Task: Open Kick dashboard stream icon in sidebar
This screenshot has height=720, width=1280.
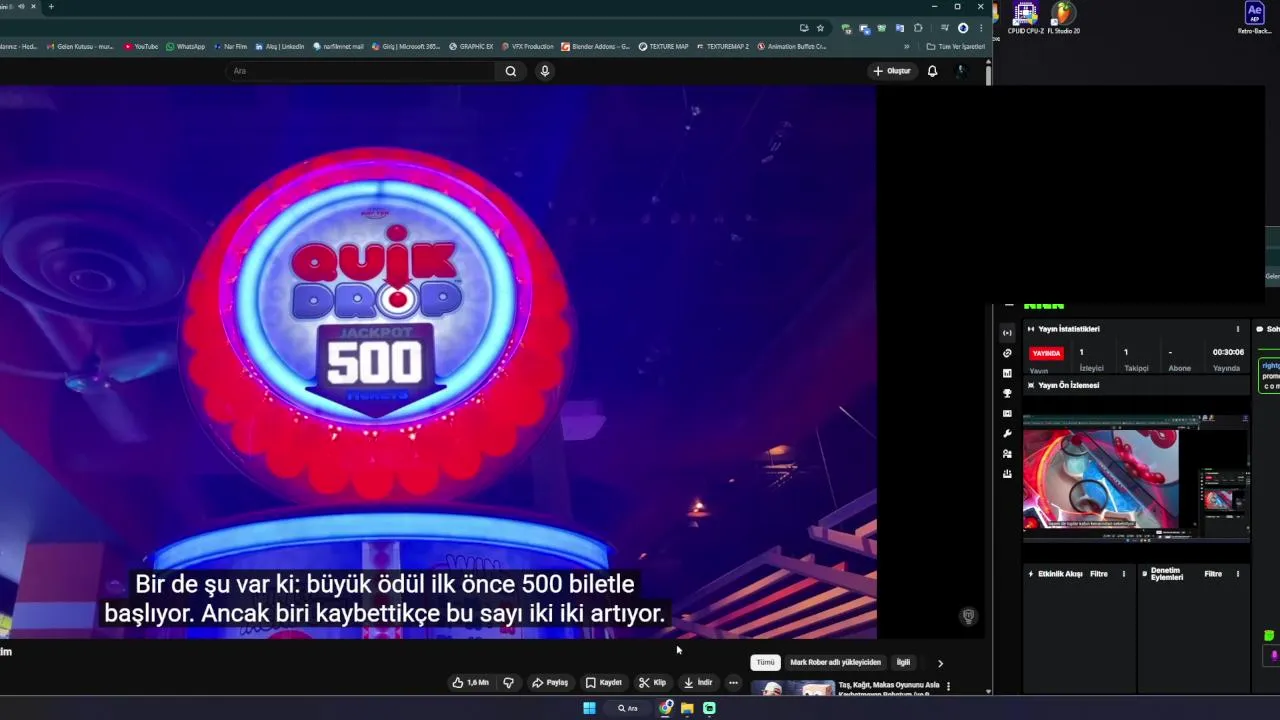Action: click(1007, 333)
